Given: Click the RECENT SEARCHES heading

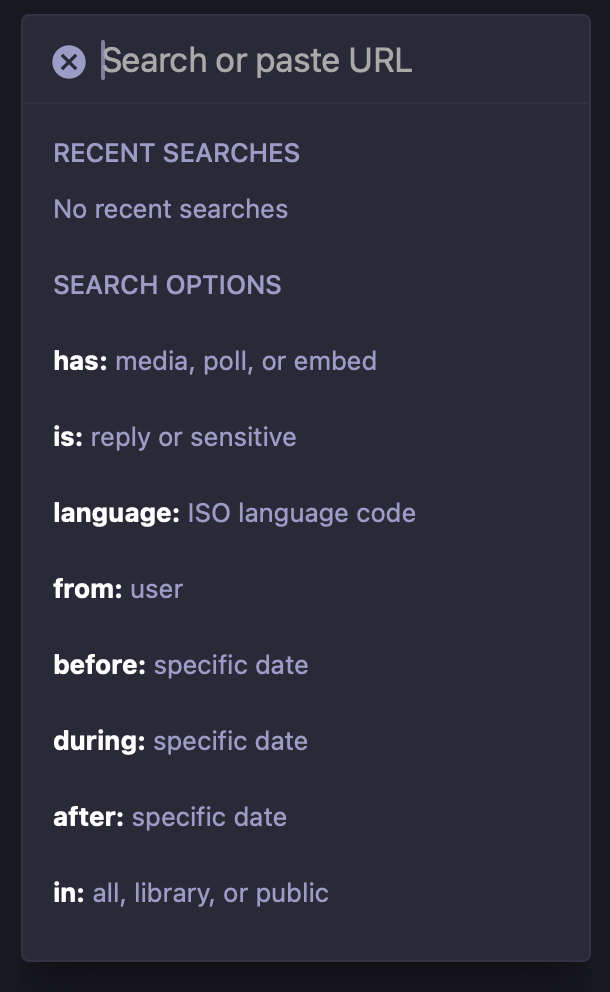Looking at the screenshot, I should (177, 153).
